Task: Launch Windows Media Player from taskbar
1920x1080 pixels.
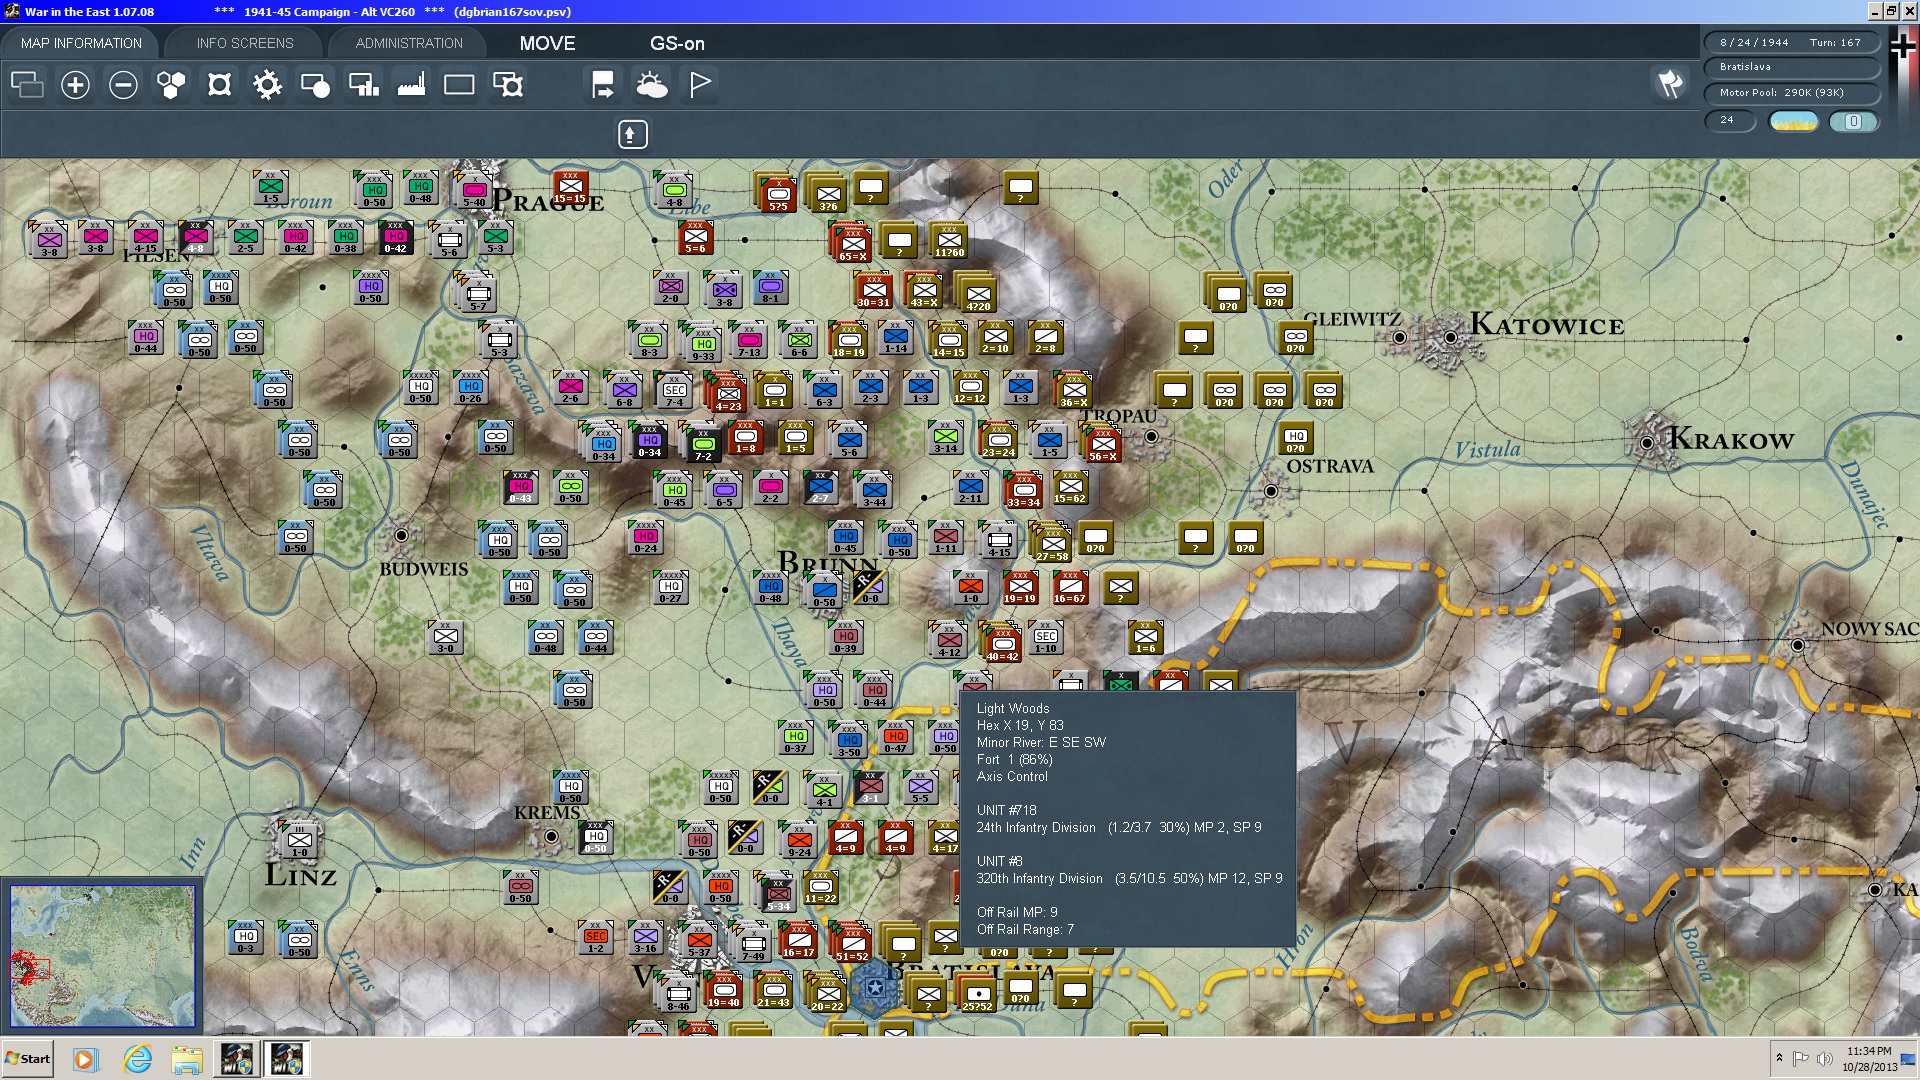Action: [85, 1059]
